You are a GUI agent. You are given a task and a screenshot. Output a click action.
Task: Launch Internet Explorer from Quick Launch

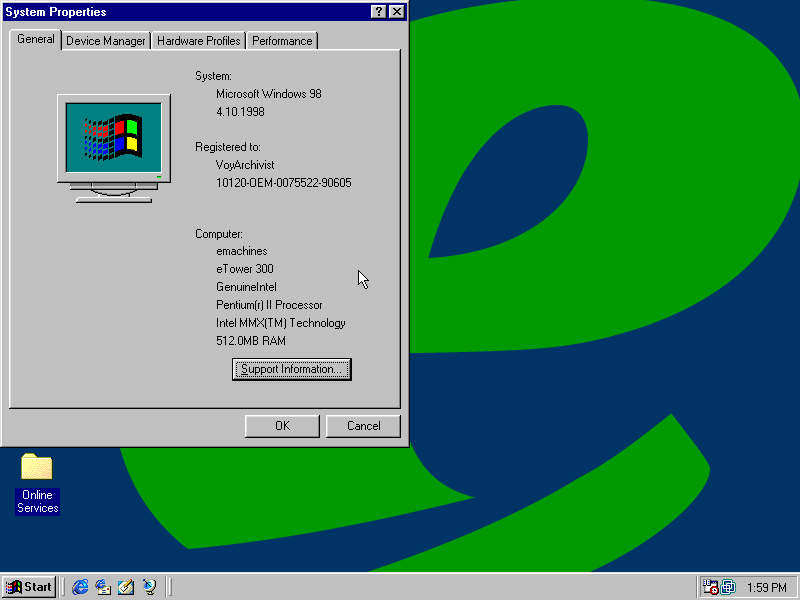[x=80, y=587]
